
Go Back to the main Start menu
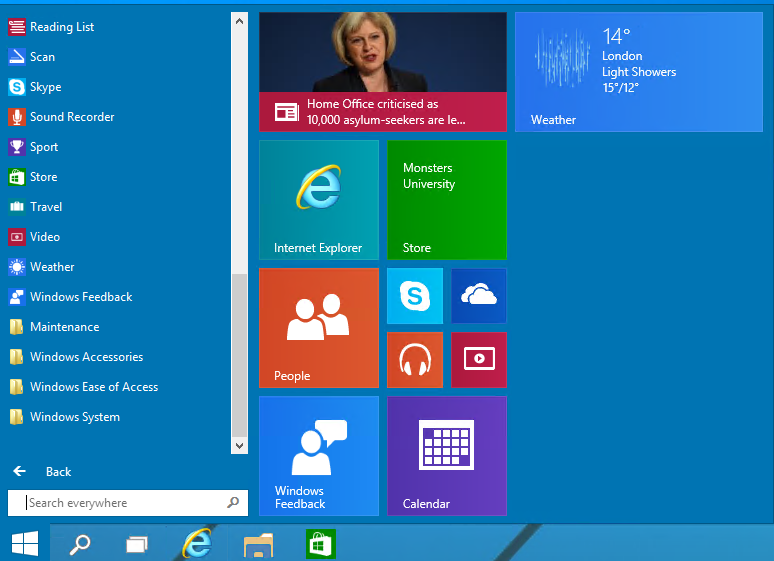pos(42,472)
